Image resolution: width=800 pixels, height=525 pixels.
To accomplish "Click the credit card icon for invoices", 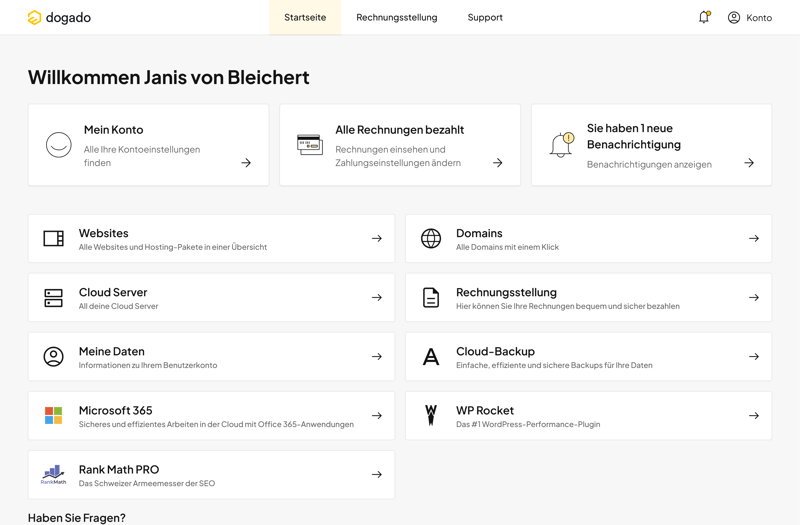I will click(310, 145).
